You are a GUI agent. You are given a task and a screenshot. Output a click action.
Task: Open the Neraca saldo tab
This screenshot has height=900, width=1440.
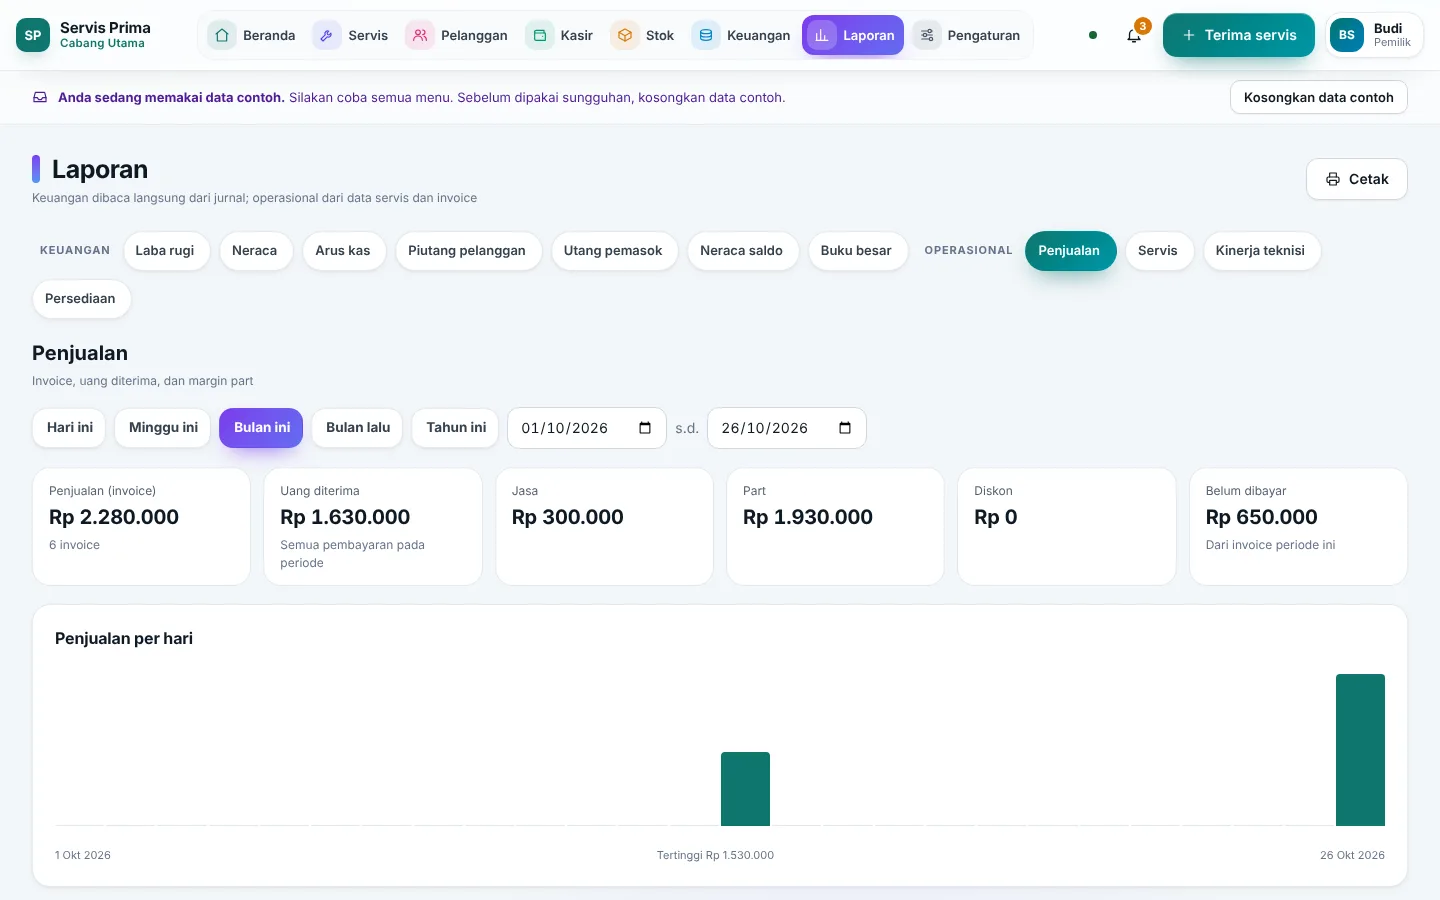[x=741, y=250]
